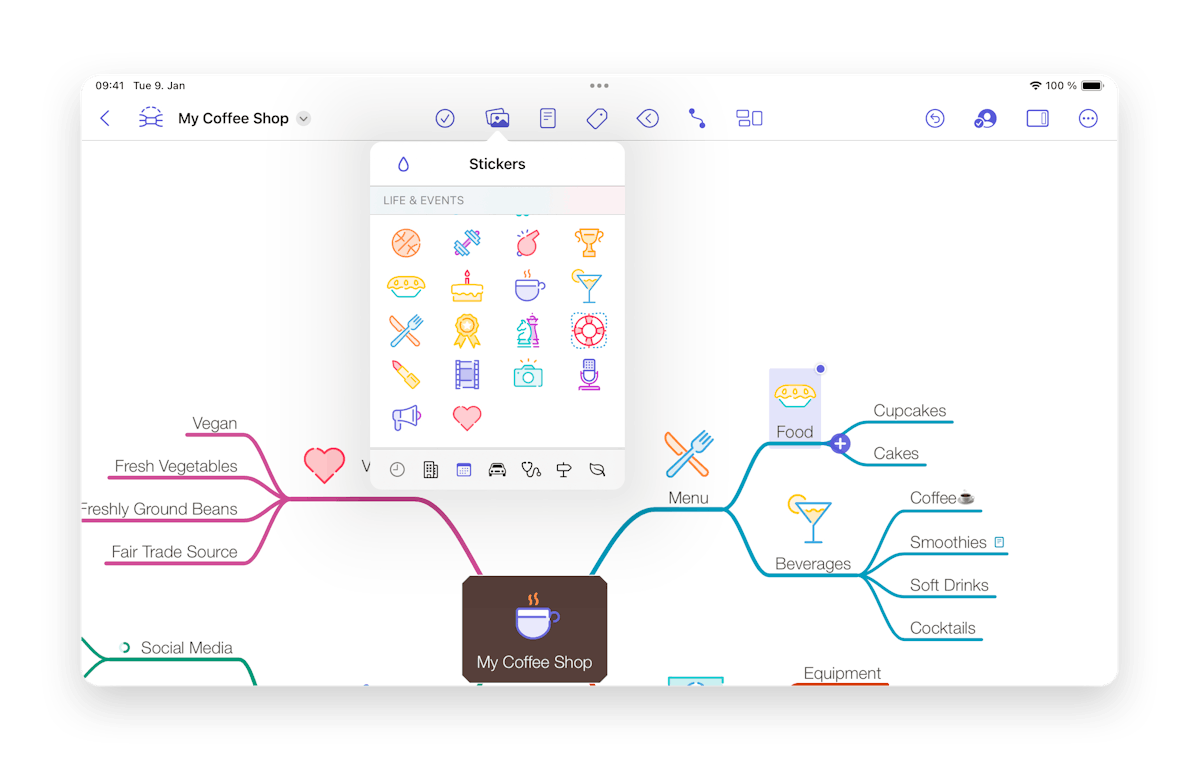This screenshot has width=1200, height=761.
Task: Open the Tags panel
Action: point(597,118)
